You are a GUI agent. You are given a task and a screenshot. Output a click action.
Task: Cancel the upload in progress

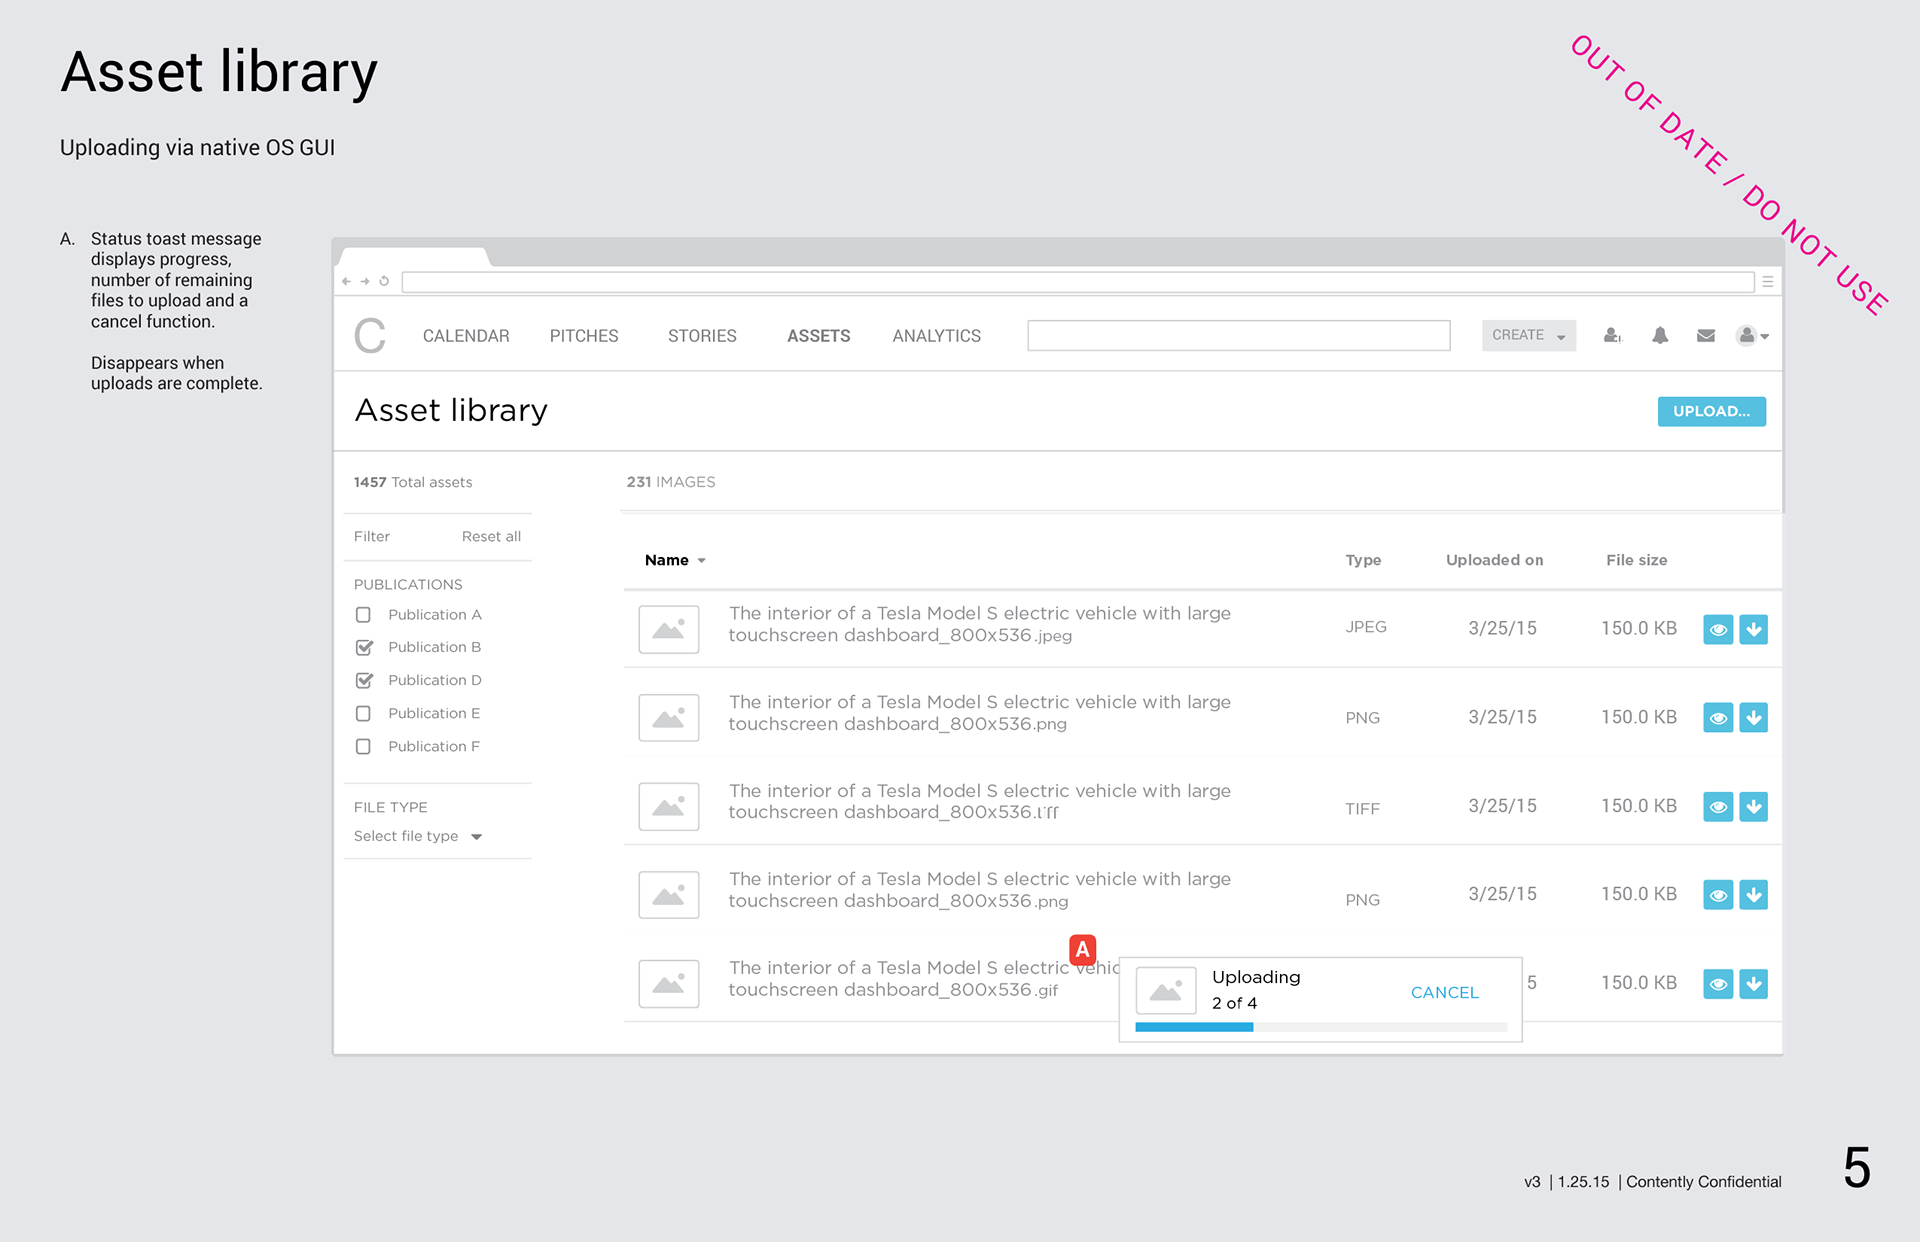1444,992
